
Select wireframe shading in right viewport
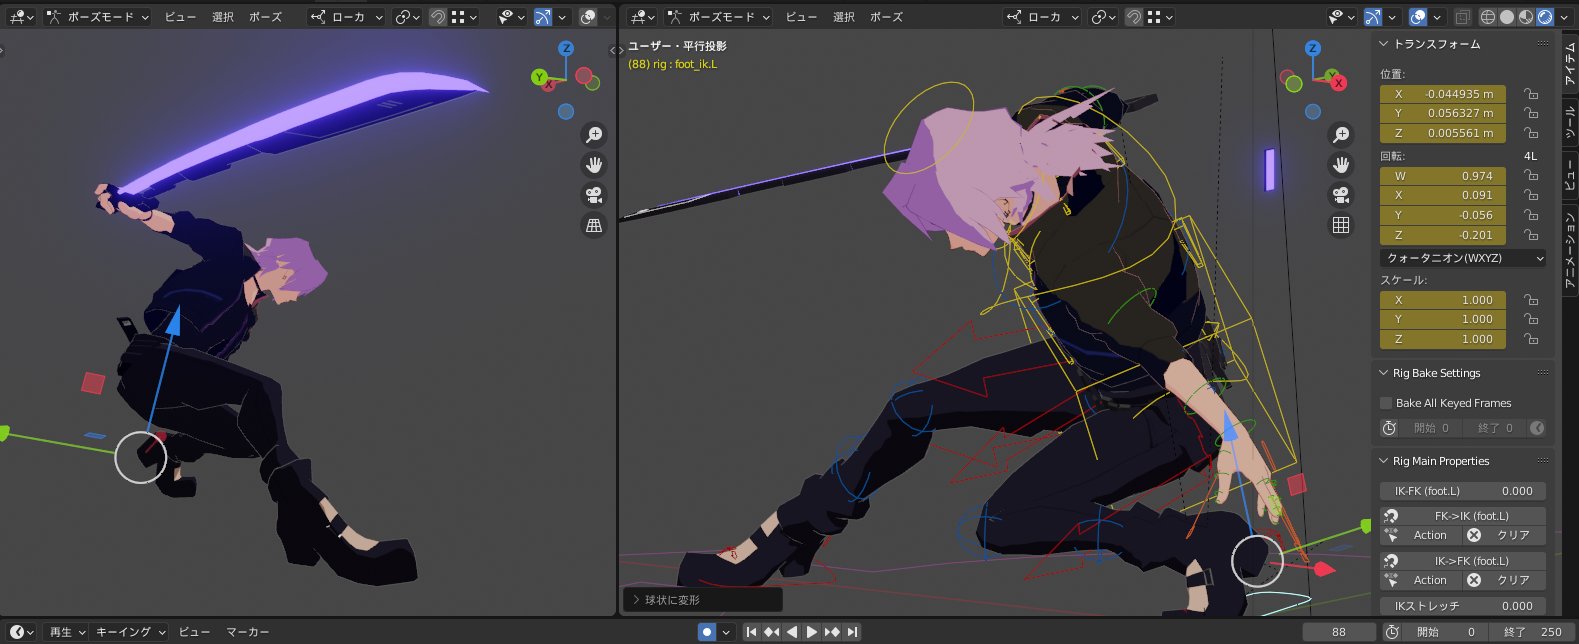pos(1488,17)
